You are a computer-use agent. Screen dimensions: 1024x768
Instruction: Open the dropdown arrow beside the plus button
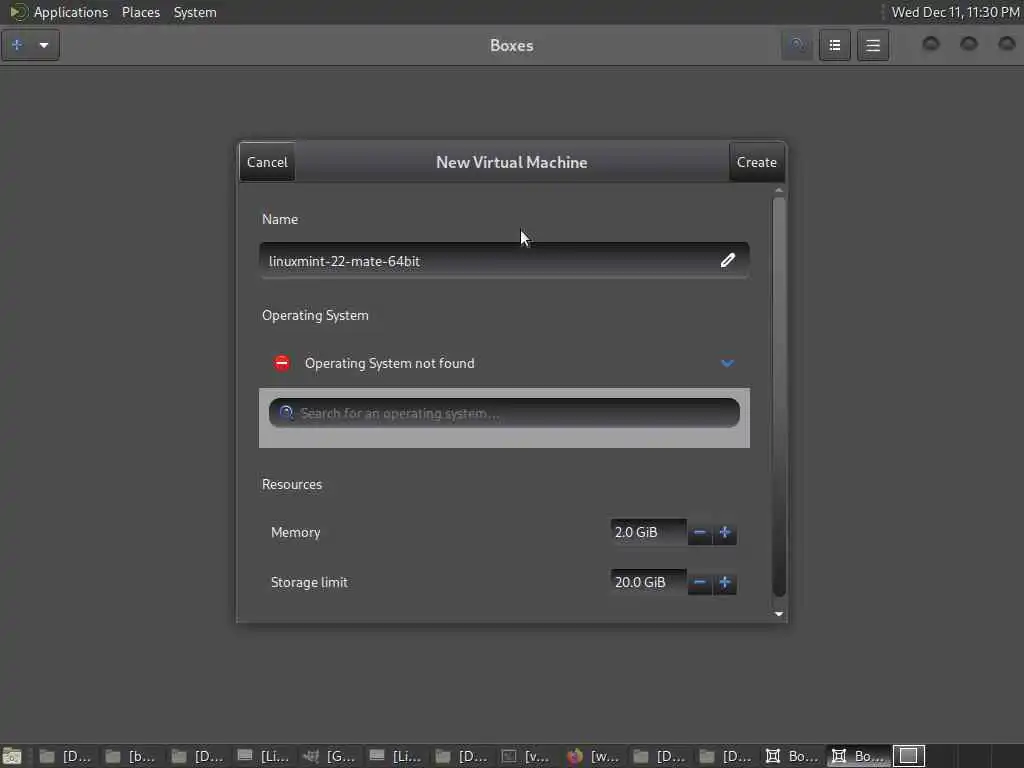coord(44,45)
